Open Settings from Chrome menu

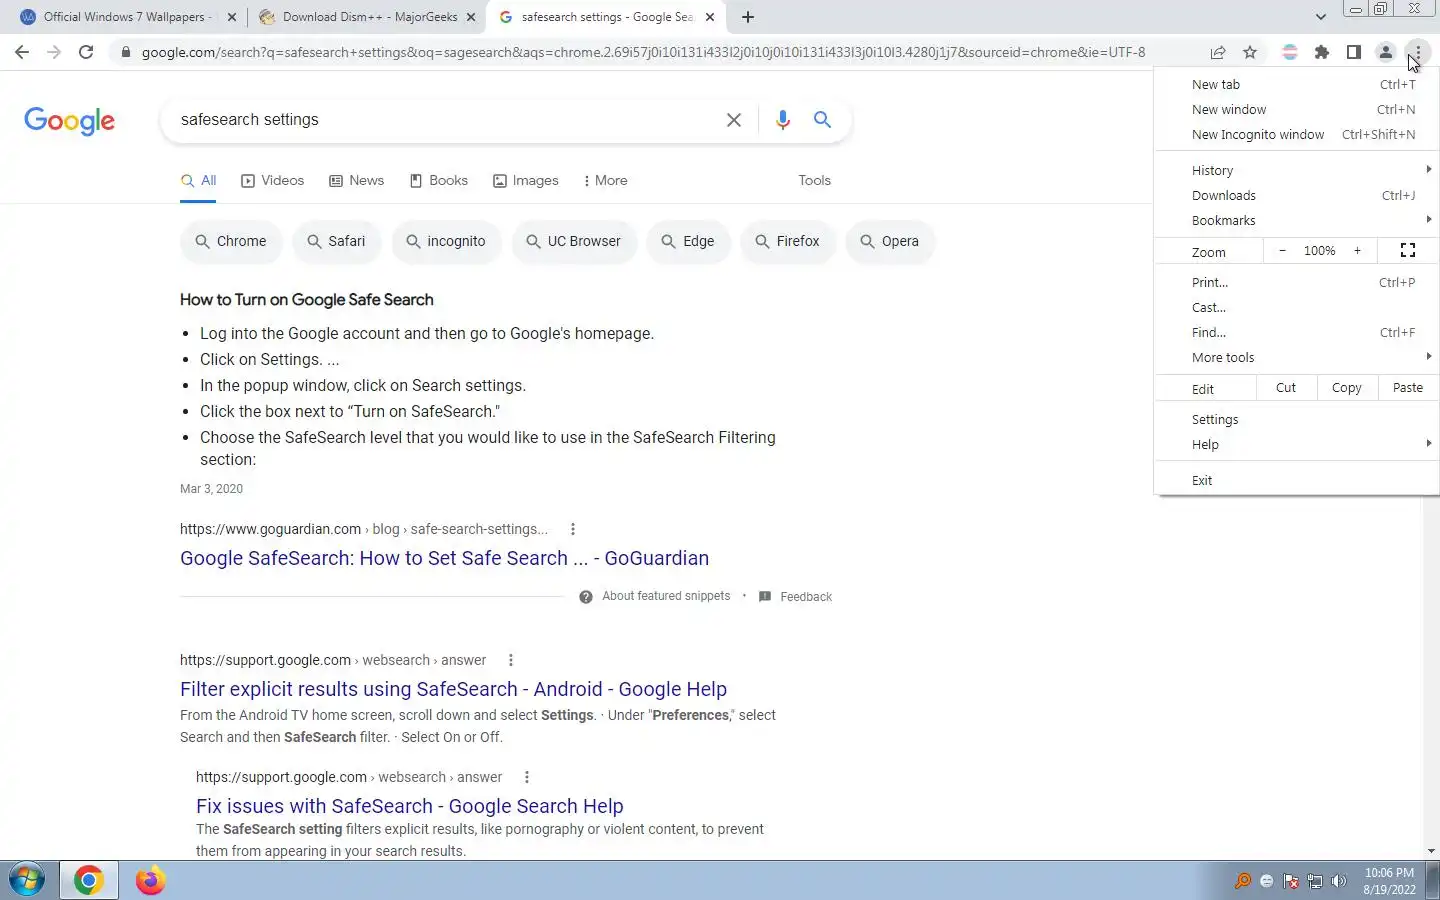pos(1297,420)
